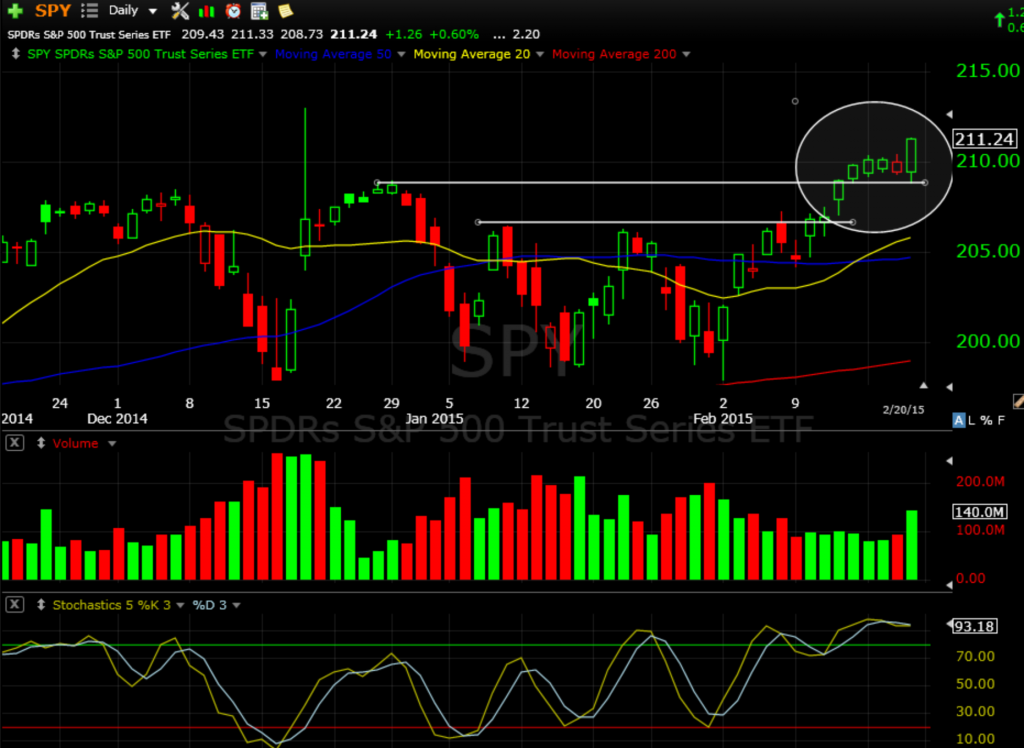Toggle the A arithmetic scale button
Screen dimensions: 1024x748
(x=959, y=420)
